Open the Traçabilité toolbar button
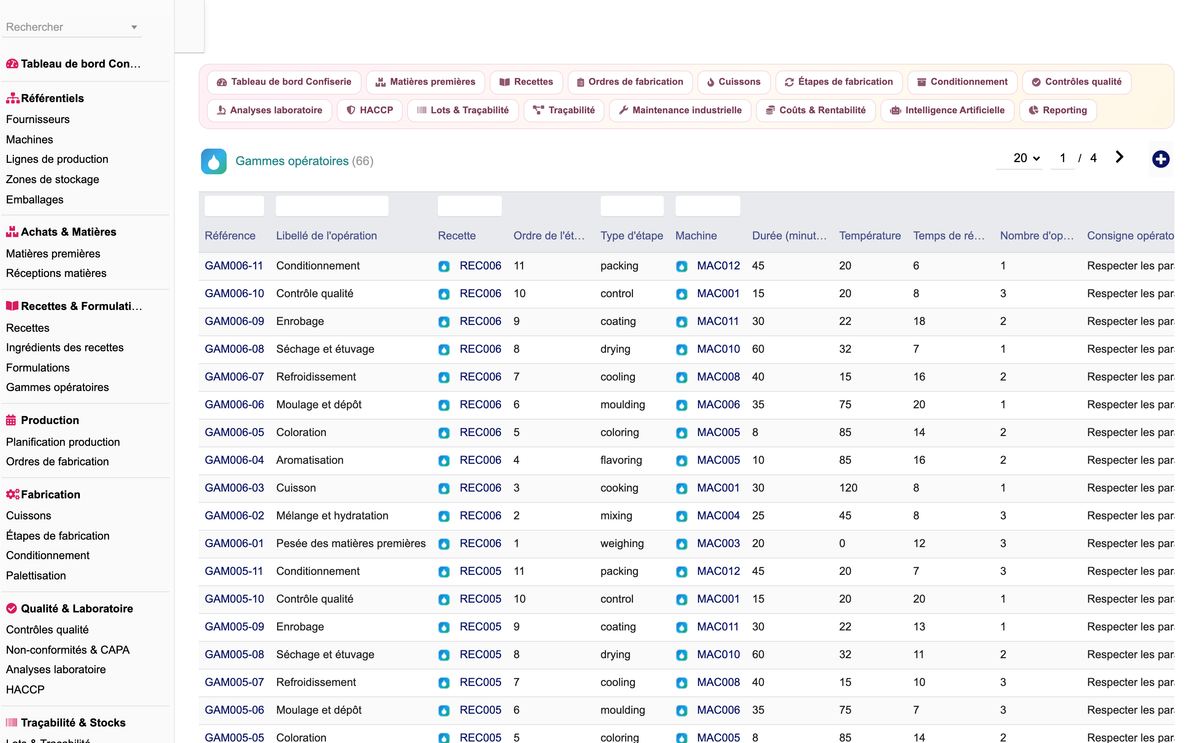Screen dimensions: 1200x743 click(x=564, y=110)
